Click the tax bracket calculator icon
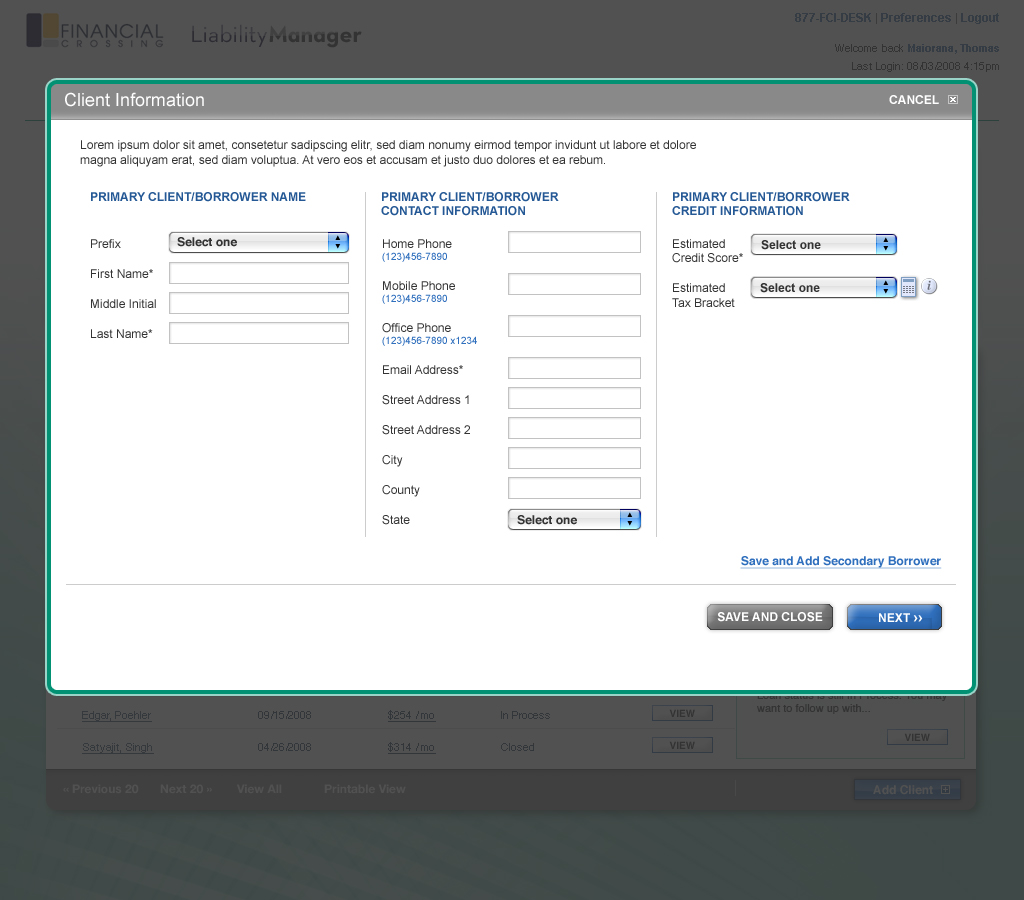The image size is (1024, 900). tap(908, 288)
